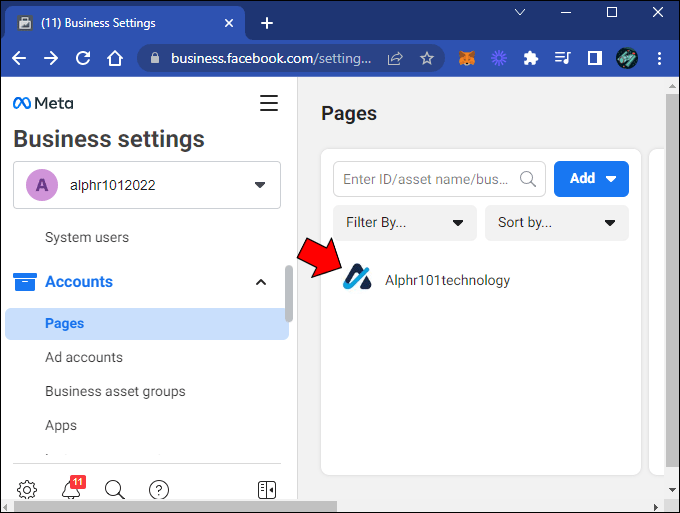
Task: Toggle the browser side panel icon
Action: [595, 58]
